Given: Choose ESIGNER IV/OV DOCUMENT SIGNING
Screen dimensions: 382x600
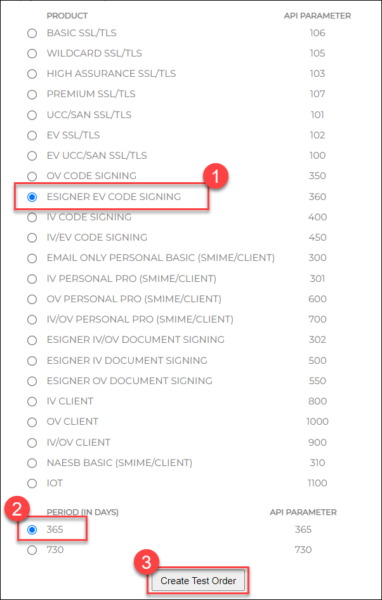Looking at the screenshot, I should pos(32,340).
